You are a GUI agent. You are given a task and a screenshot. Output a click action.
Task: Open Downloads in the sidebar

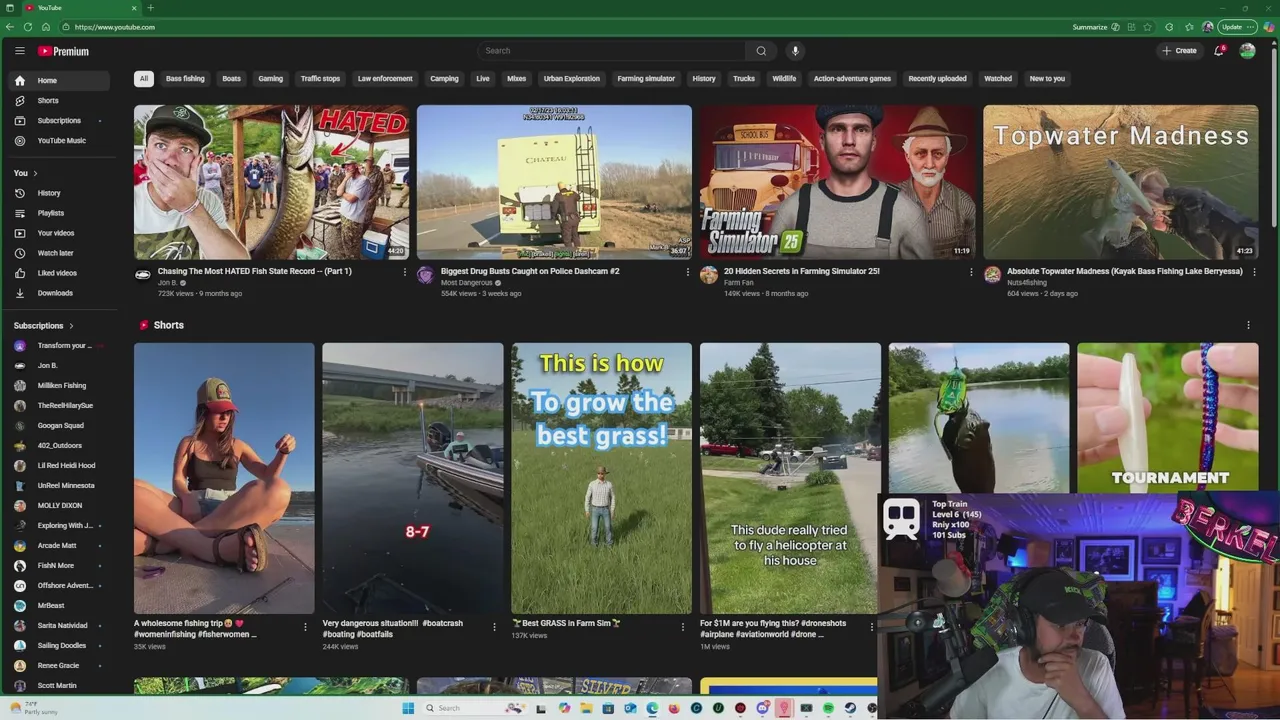(59, 293)
